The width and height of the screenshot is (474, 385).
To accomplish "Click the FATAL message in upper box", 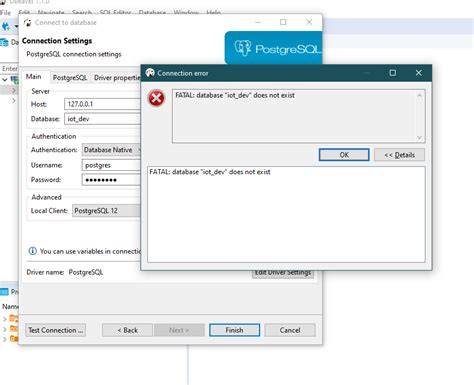I will pos(235,95).
